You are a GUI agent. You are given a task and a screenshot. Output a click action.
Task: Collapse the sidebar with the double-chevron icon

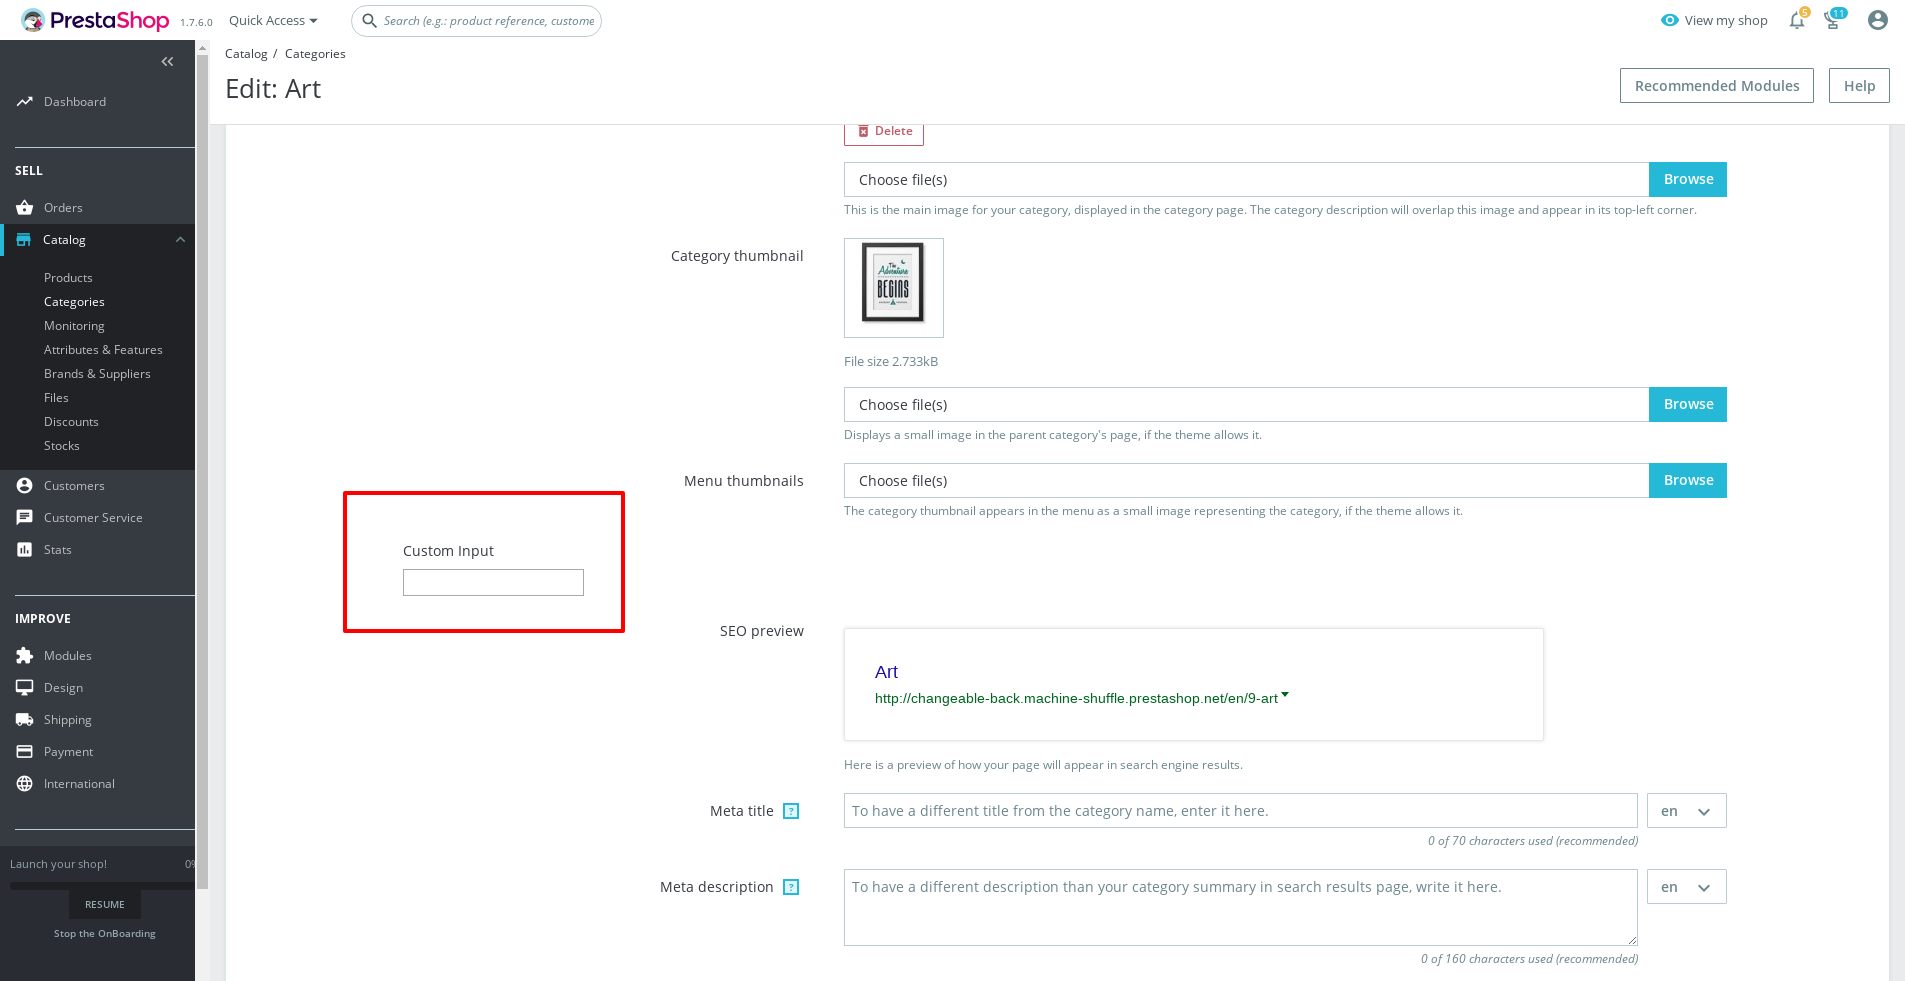pyautogui.click(x=167, y=61)
